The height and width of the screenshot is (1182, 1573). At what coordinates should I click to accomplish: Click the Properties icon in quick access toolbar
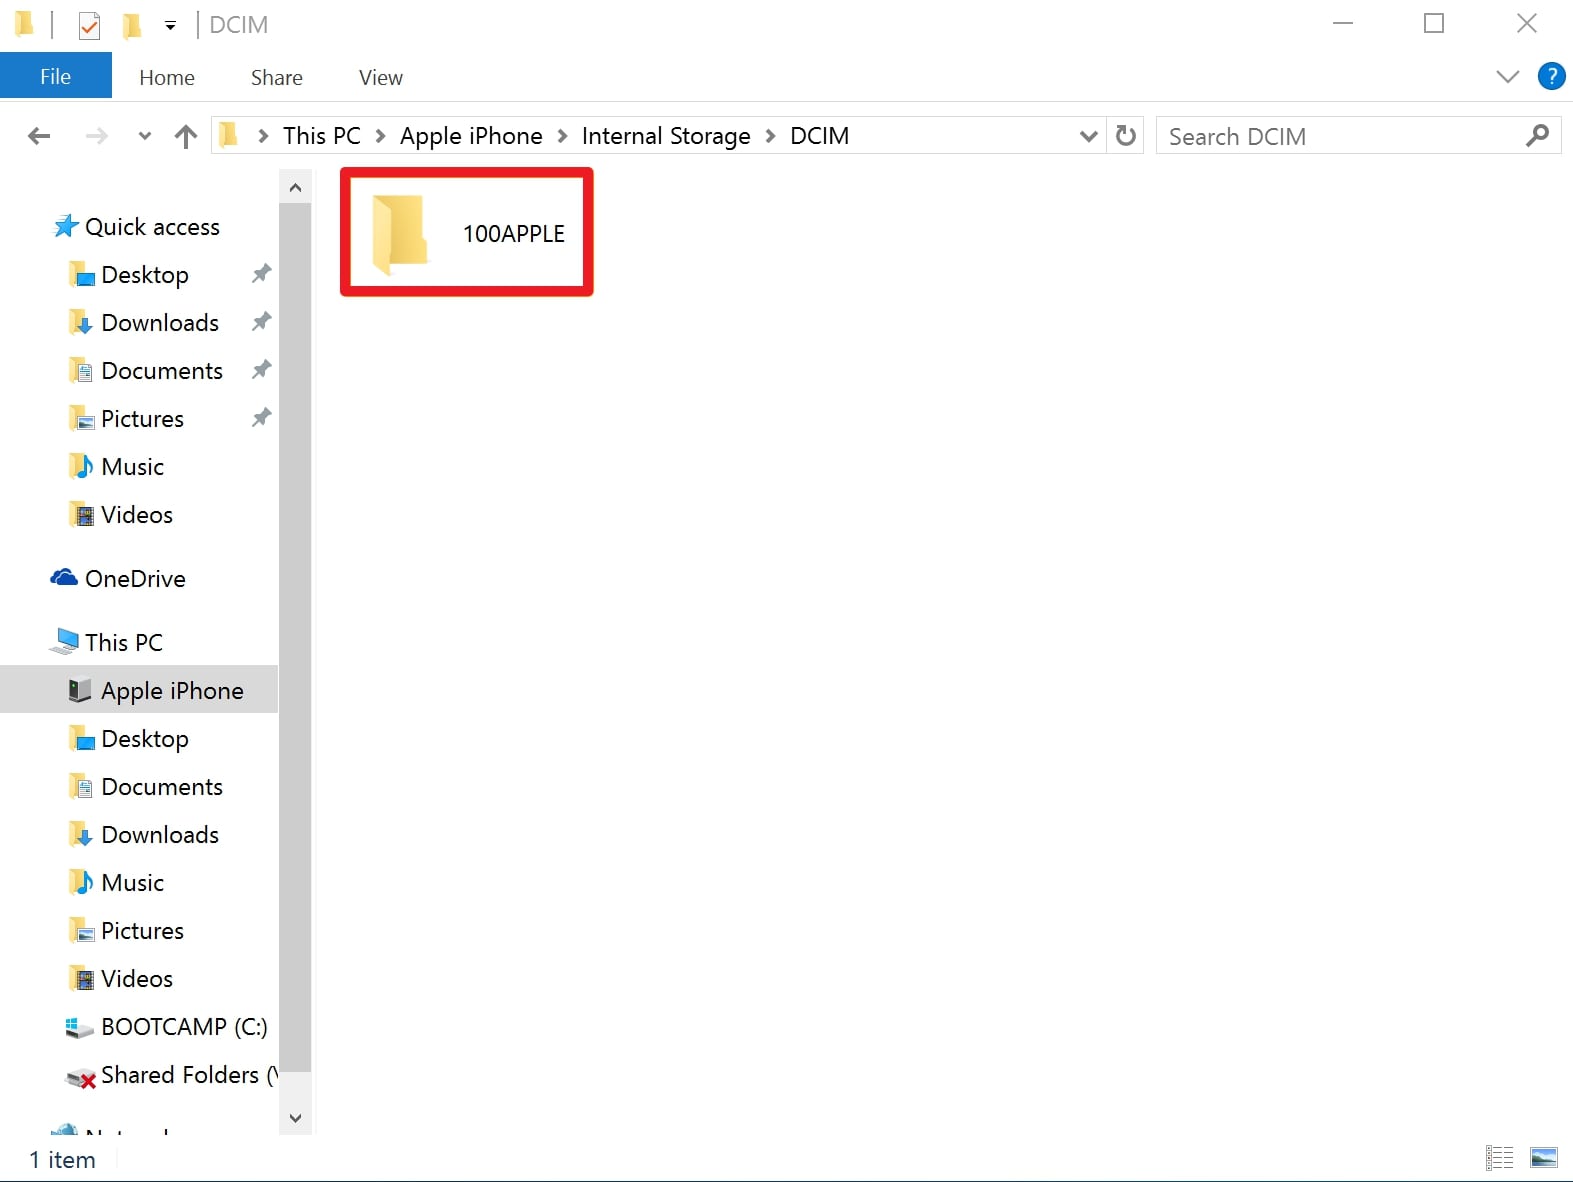coord(90,25)
